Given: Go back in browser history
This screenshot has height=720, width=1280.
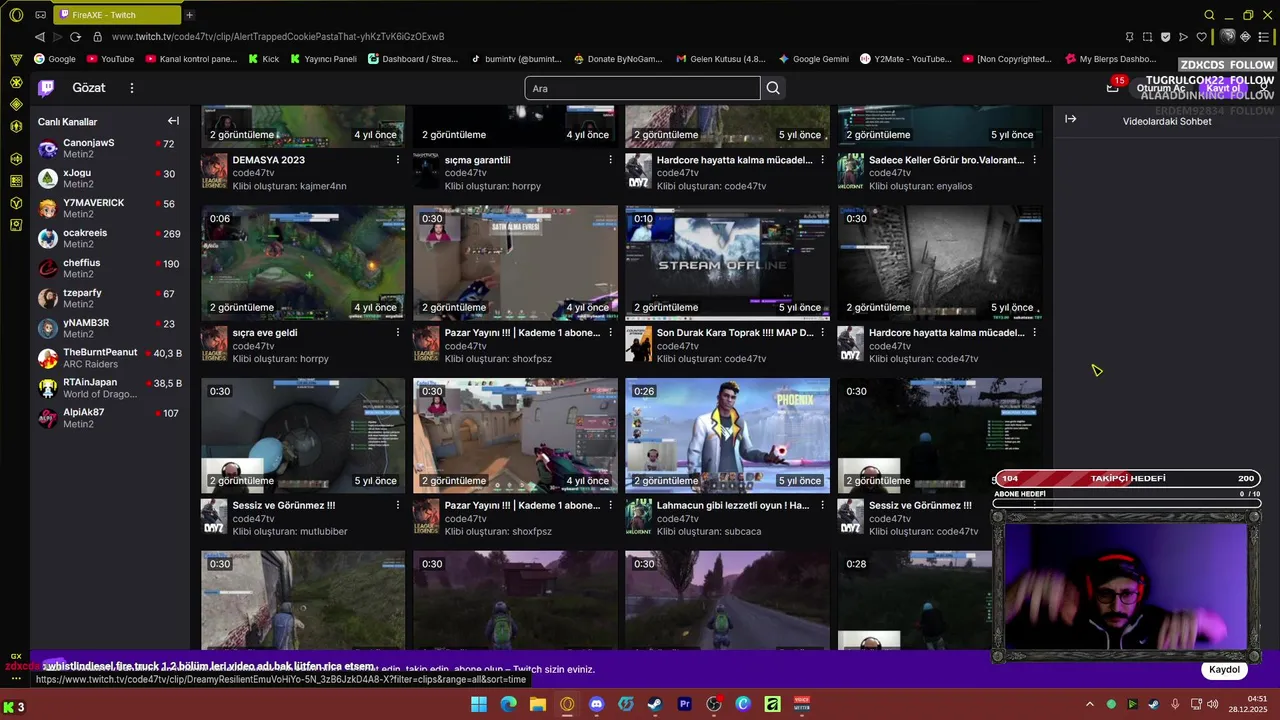Looking at the screenshot, I should [x=40, y=37].
